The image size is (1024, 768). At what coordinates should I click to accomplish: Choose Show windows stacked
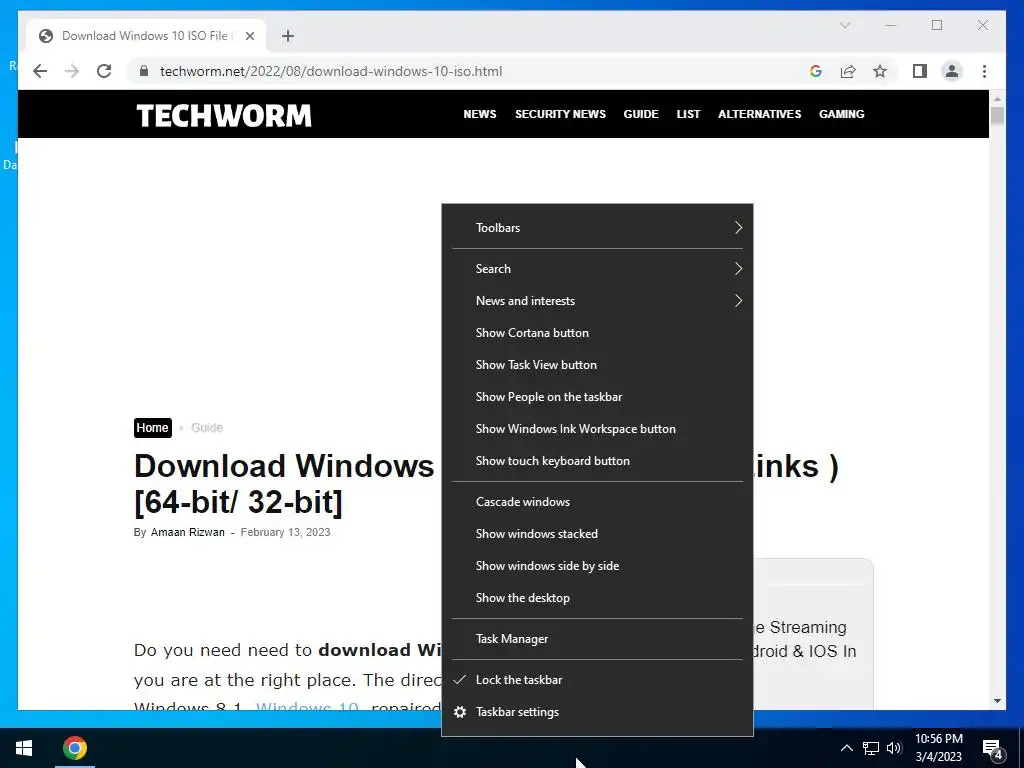(598, 534)
